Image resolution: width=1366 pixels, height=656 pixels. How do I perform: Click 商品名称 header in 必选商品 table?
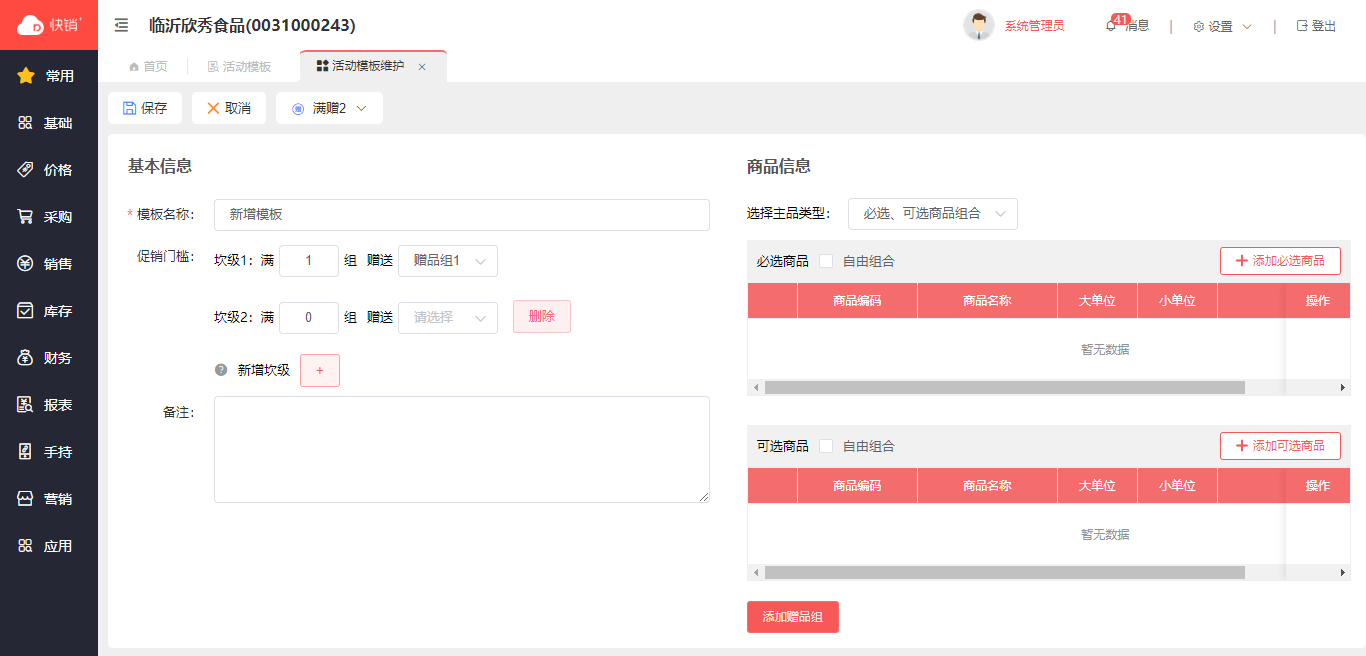(x=987, y=301)
